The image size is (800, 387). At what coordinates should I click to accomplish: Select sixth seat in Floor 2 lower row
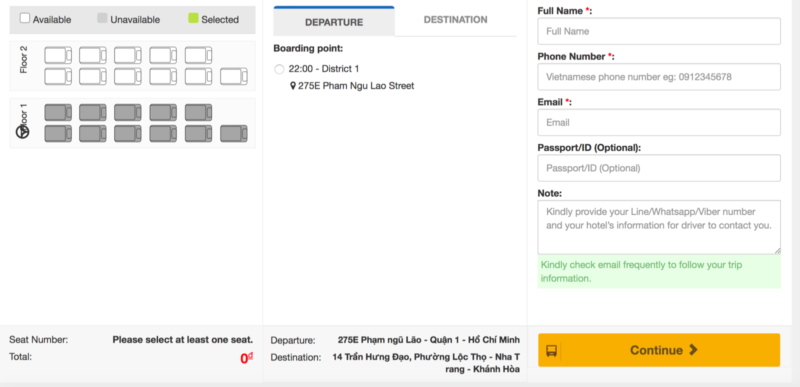coord(234,76)
